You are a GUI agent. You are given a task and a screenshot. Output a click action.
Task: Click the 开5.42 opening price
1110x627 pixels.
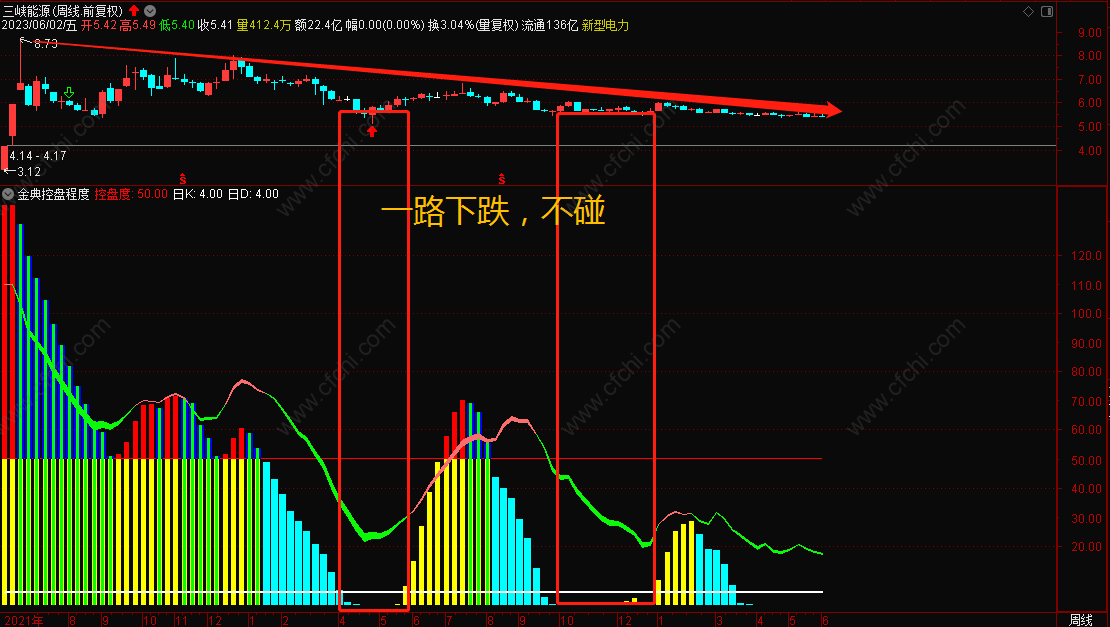tap(98, 25)
